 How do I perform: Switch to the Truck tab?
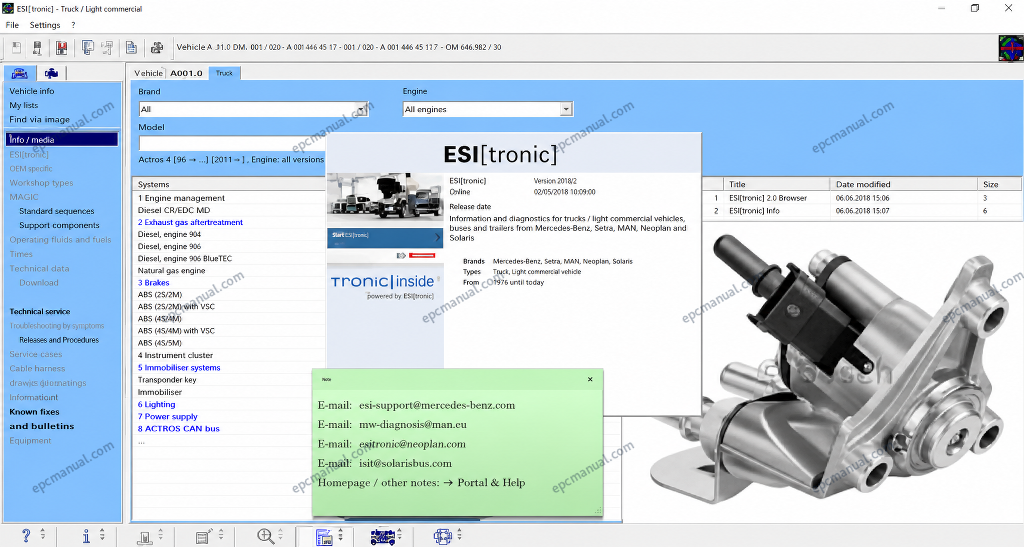click(225, 73)
